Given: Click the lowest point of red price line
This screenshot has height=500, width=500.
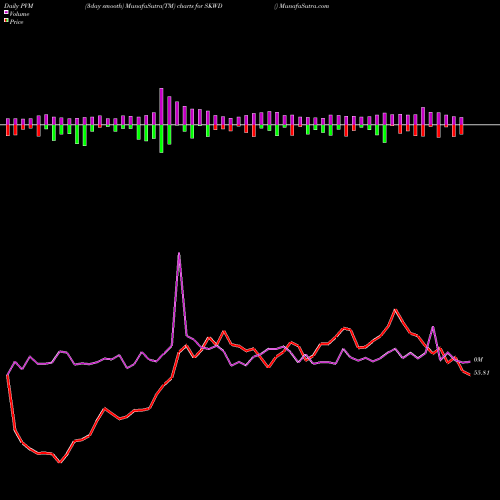Looking at the screenshot, I should click(60, 462).
